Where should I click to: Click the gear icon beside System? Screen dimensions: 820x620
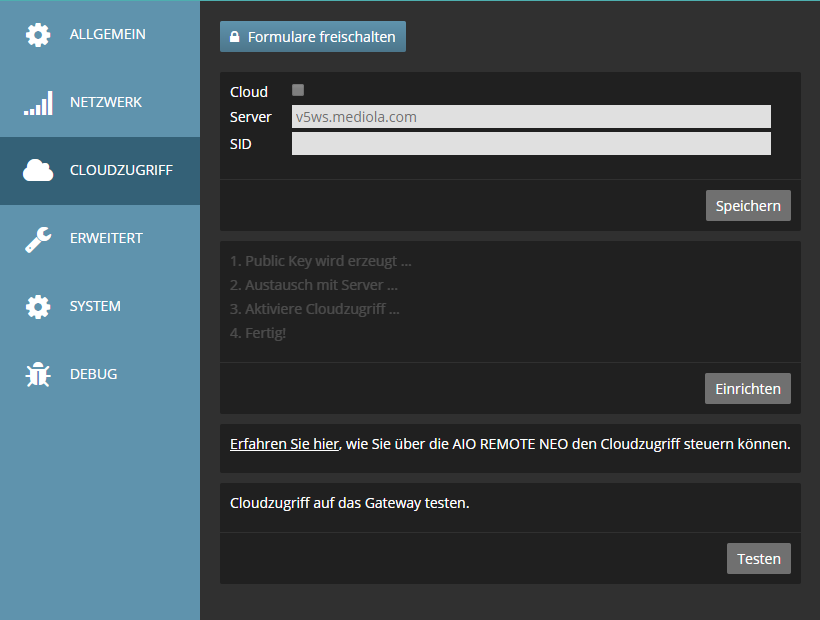(38, 307)
